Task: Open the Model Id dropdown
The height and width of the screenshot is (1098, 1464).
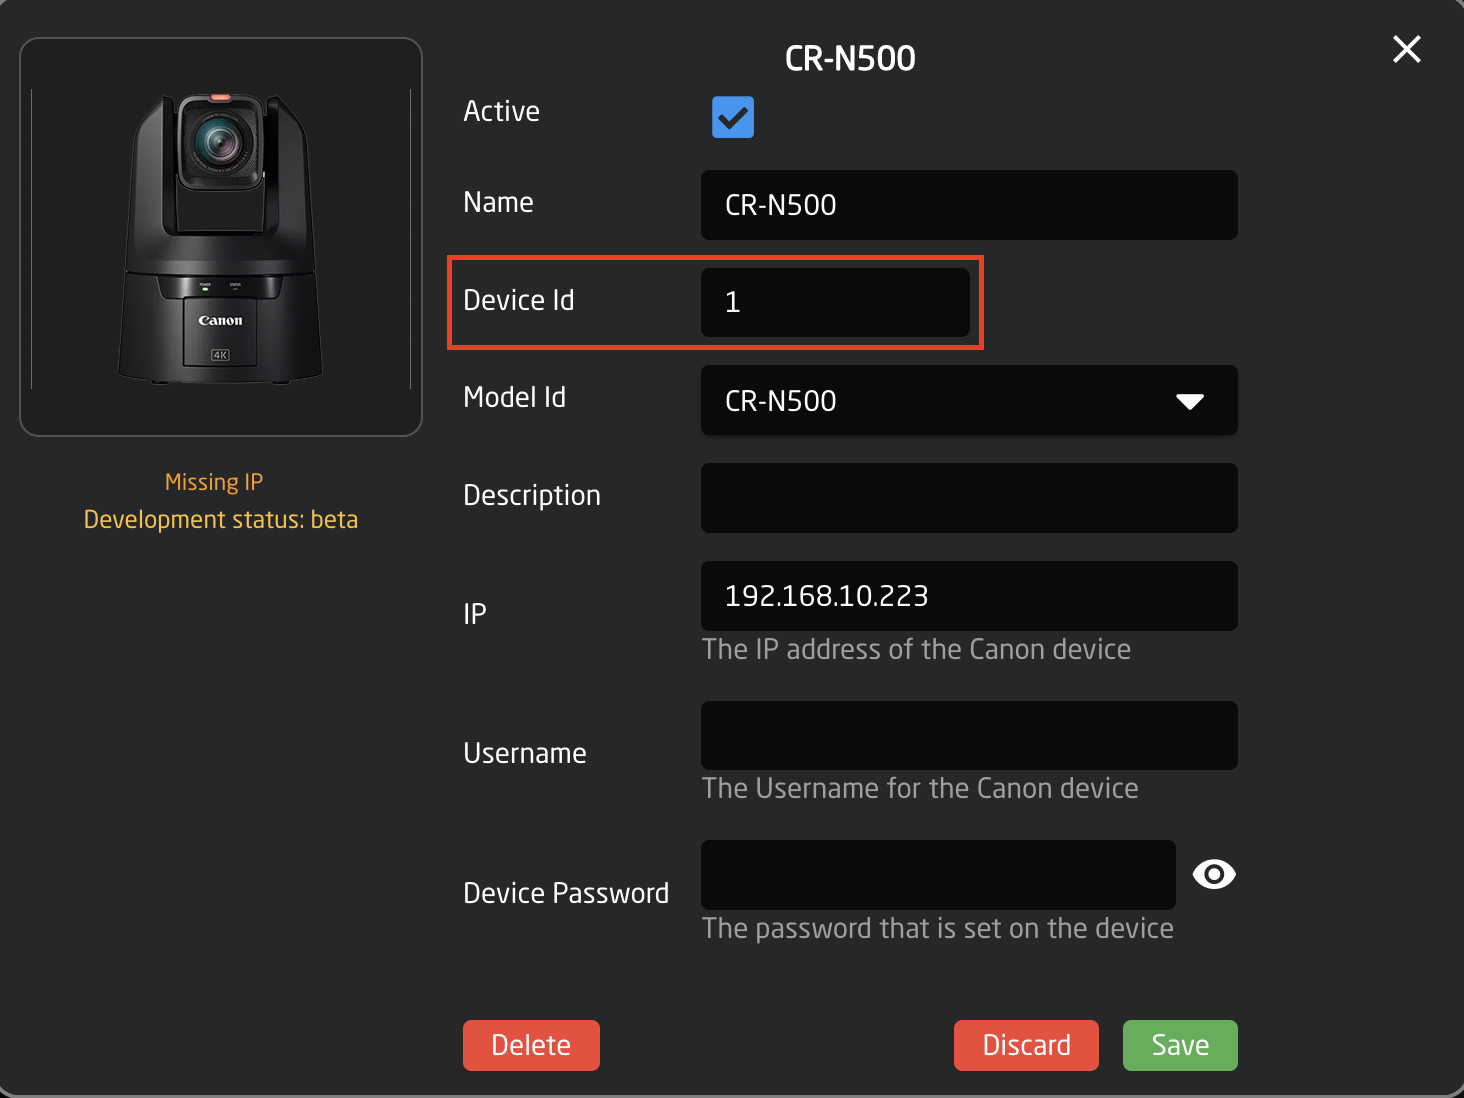Action: (x=969, y=400)
